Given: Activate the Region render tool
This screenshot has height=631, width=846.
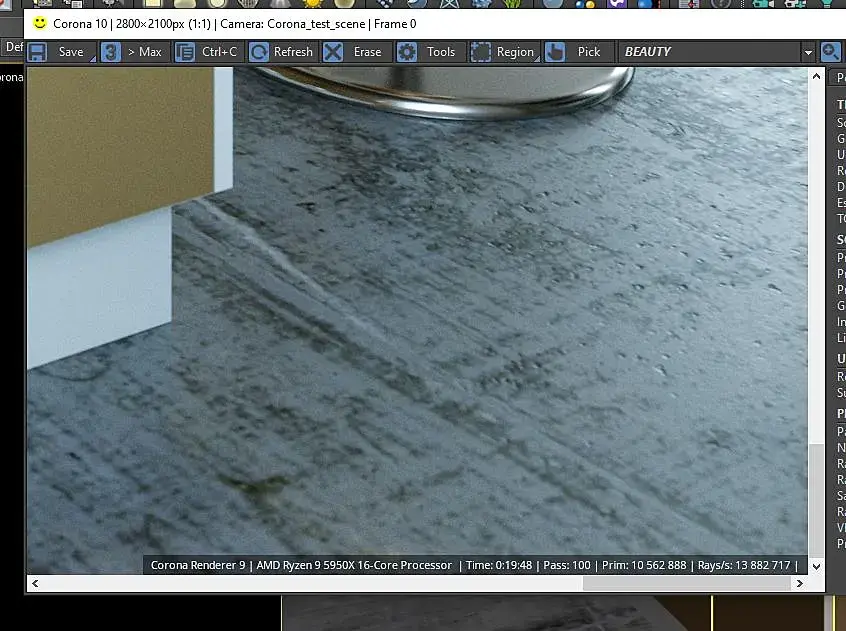Looking at the screenshot, I should click(x=504, y=52).
